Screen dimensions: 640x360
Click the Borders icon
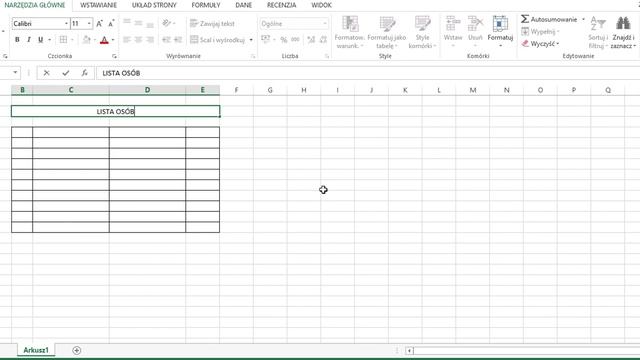pos(63,40)
